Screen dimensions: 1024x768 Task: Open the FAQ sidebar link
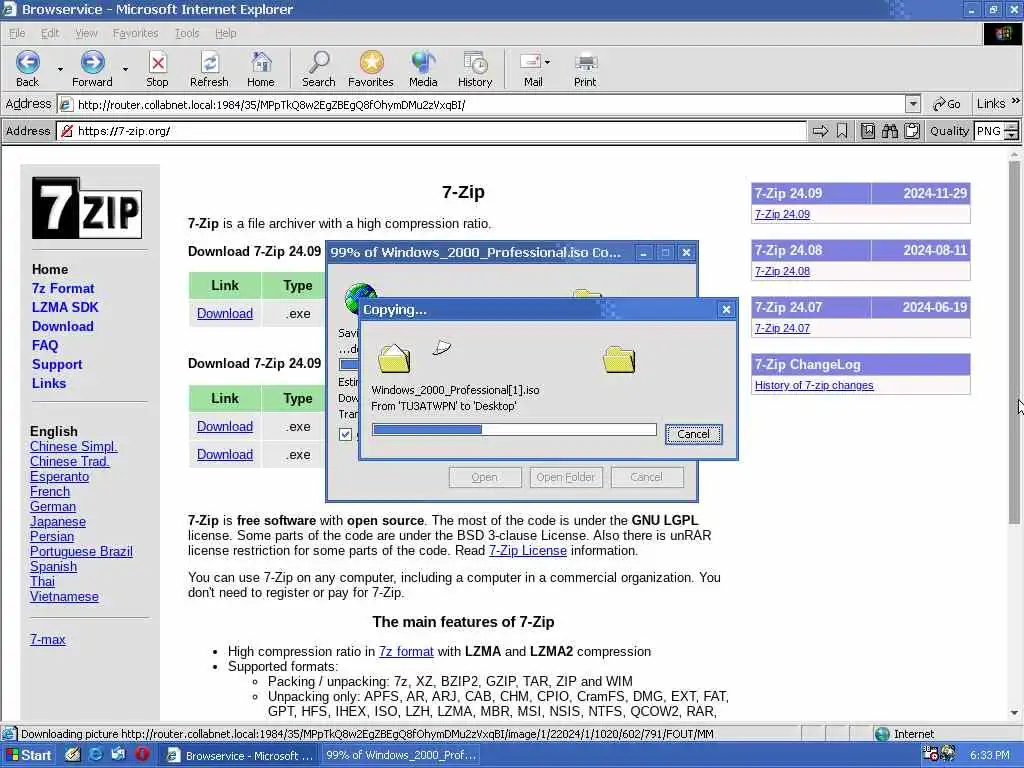45,345
